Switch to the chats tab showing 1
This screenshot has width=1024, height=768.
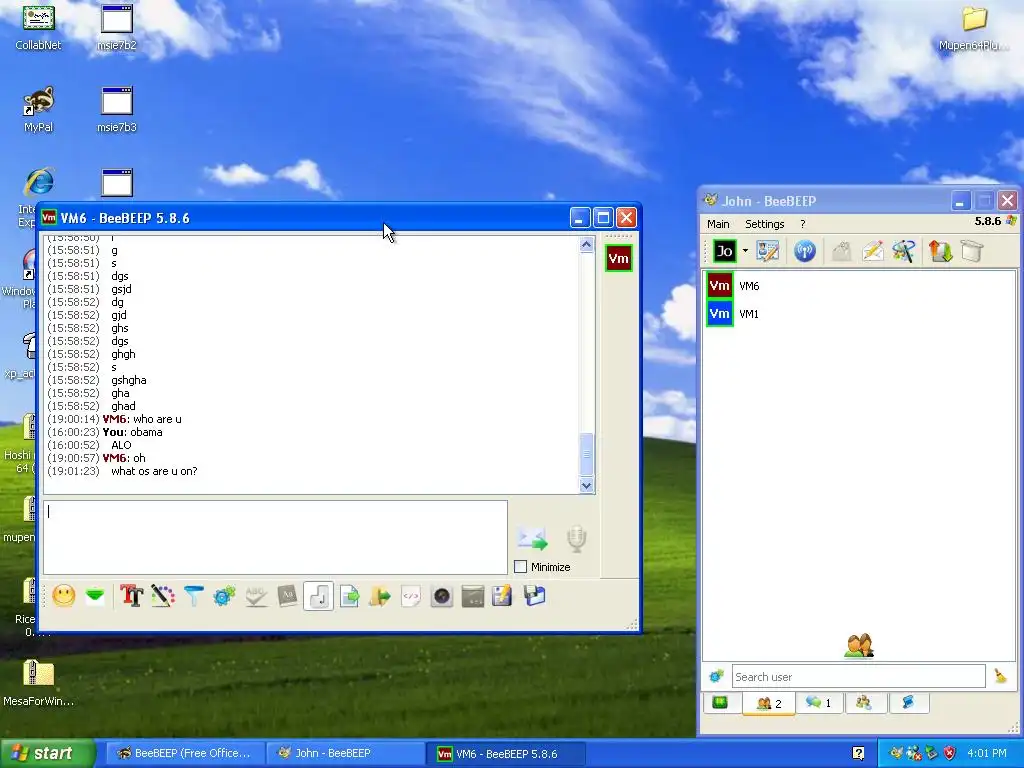click(818, 703)
